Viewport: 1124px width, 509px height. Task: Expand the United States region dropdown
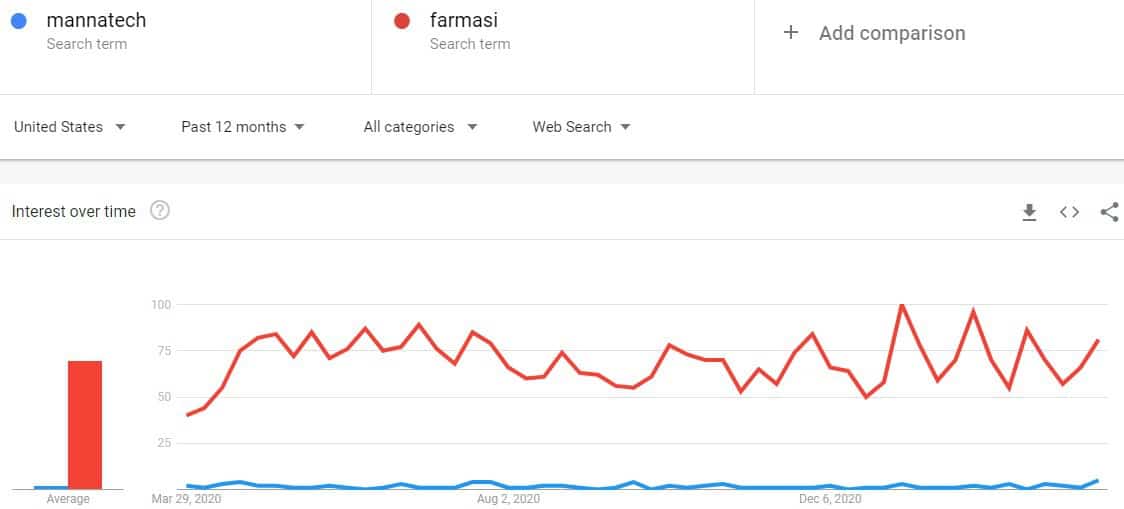[x=70, y=127]
